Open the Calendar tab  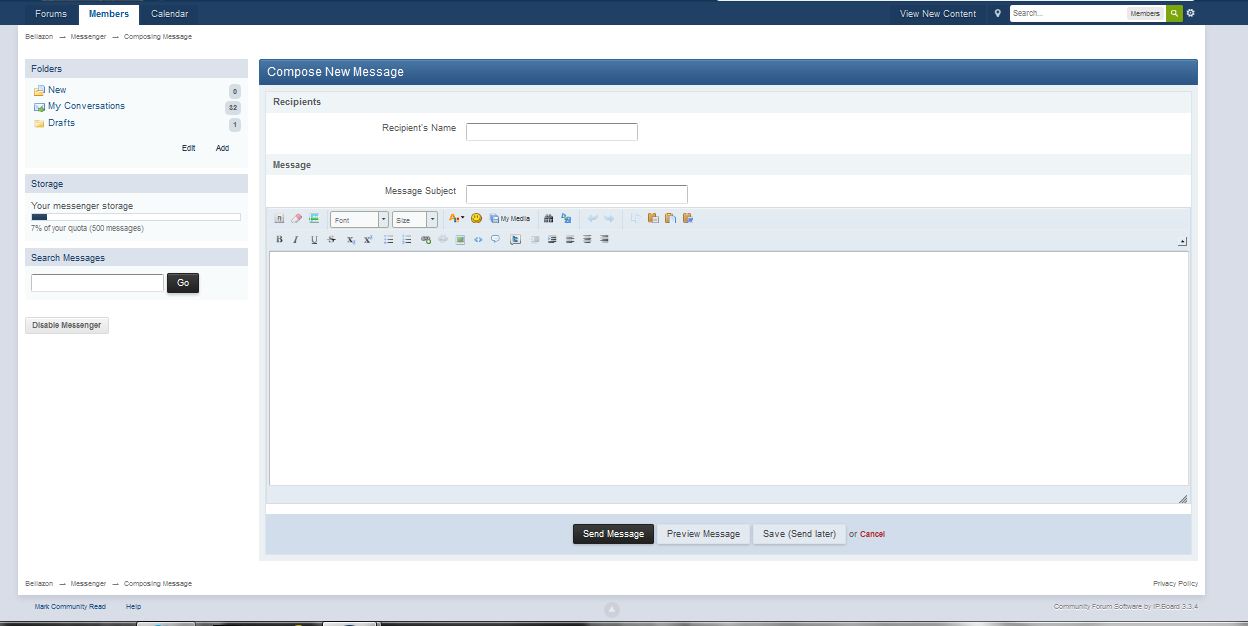[x=170, y=14]
